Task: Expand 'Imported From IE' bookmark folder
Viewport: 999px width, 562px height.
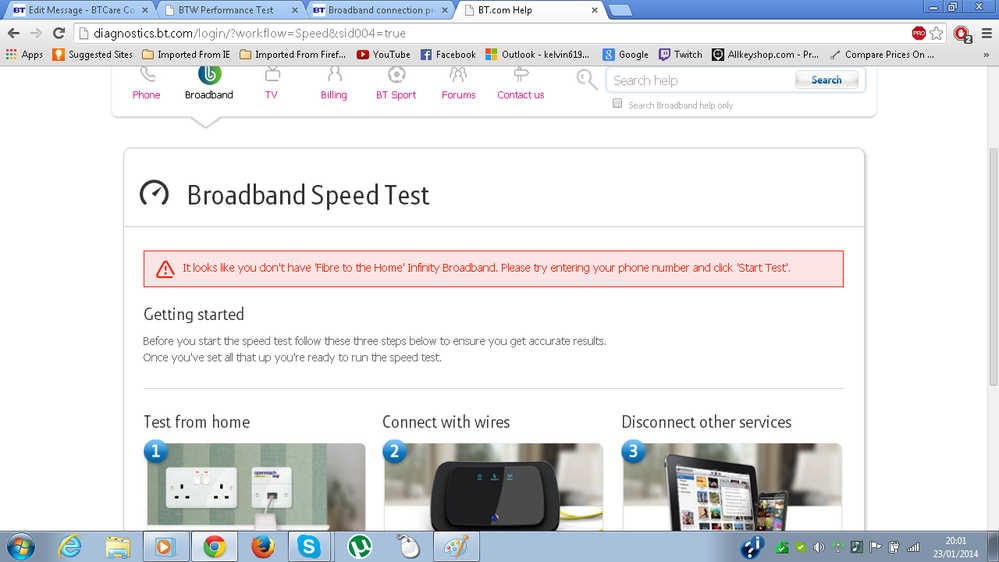Action: click(186, 55)
